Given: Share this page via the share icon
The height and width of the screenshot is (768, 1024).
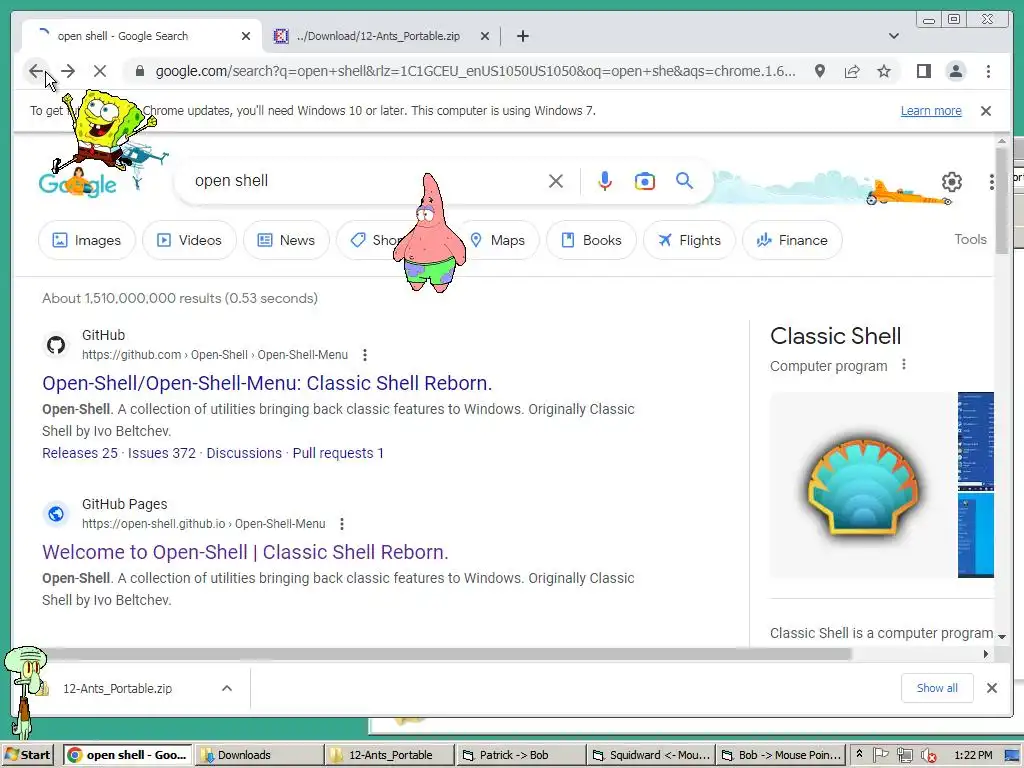Looking at the screenshot, I should click(x=852, y=71).
